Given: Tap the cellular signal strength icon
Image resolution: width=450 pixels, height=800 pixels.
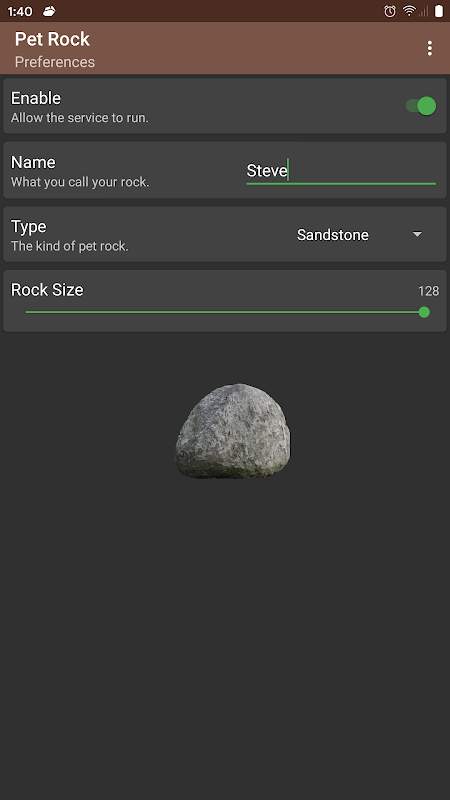Looking at the screenshot, I should pos(423,11).
